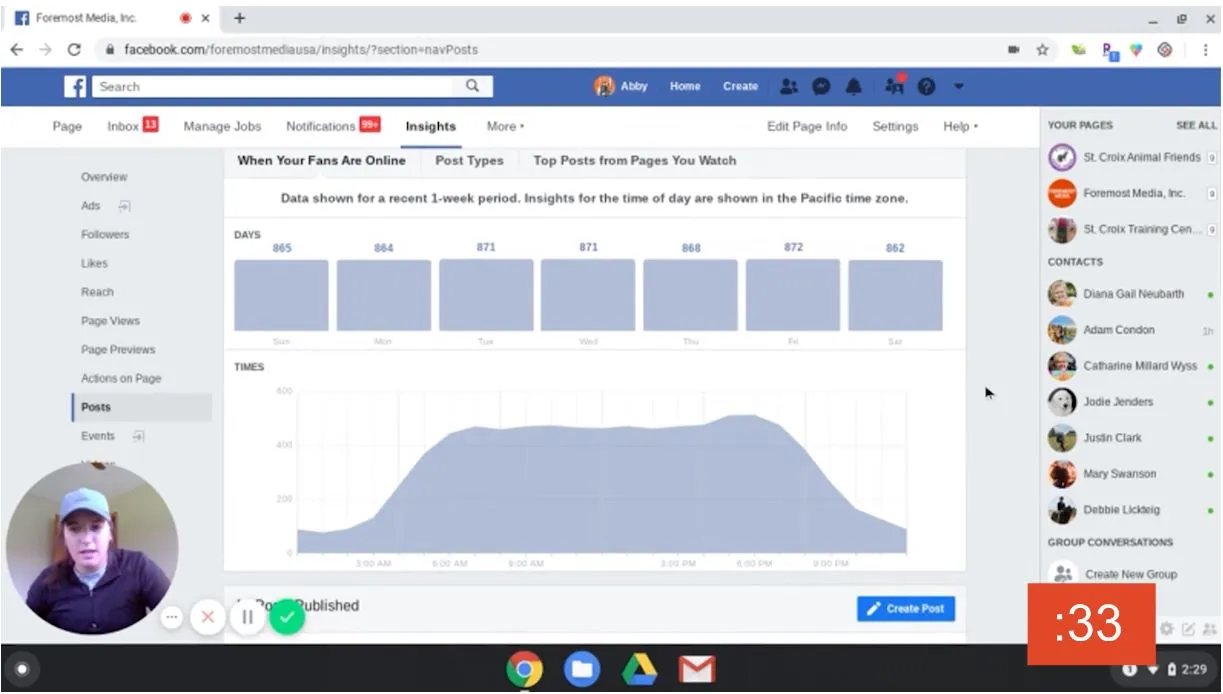Click the Facebook logo in the top bar
The height and width of the screenshot is (694, 1223).
[x=75, y=86]
